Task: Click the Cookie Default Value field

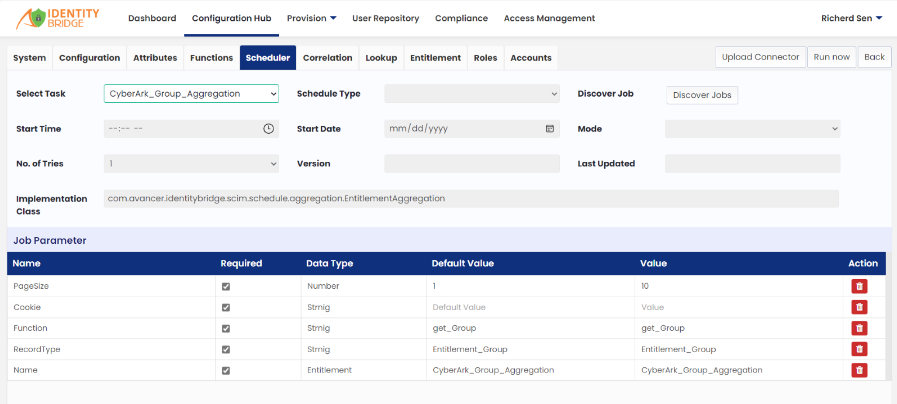Action: click(531, 307)
